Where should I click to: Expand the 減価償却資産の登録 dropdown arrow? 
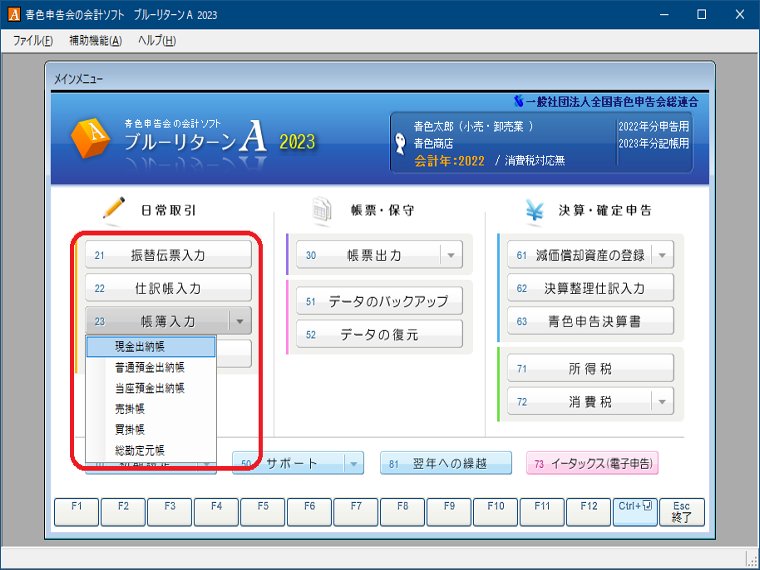click(663, 255)
